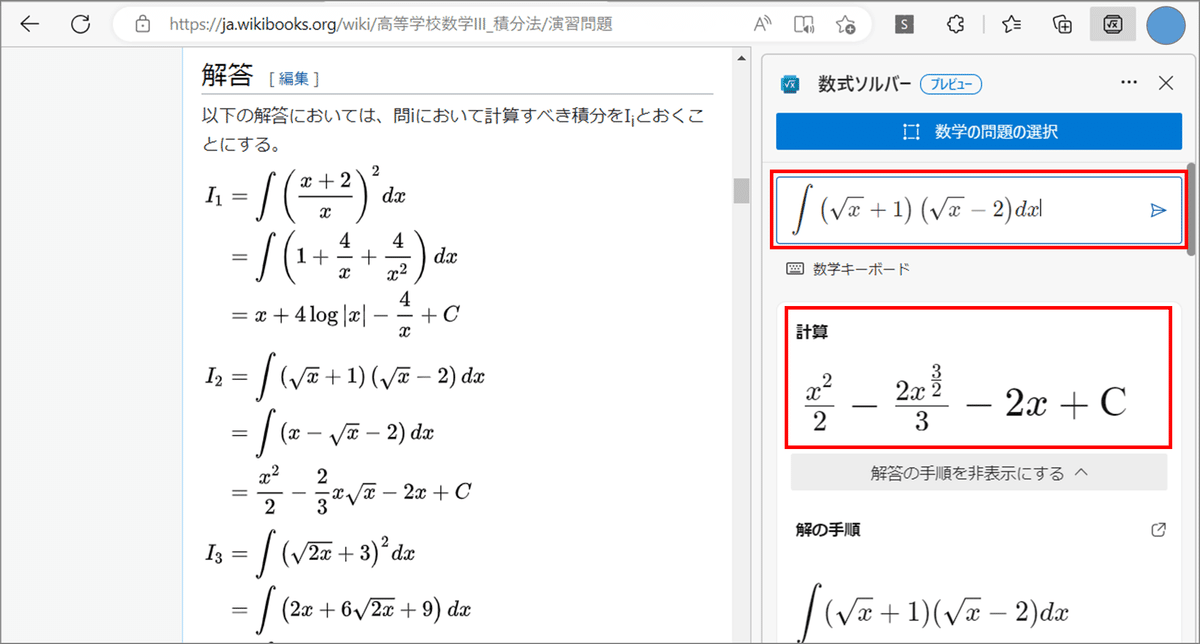Image resolution: width=1200 pixels, height=644 pixels.
Task: Click the I₃ integral formula line
Action: point(312,552)
